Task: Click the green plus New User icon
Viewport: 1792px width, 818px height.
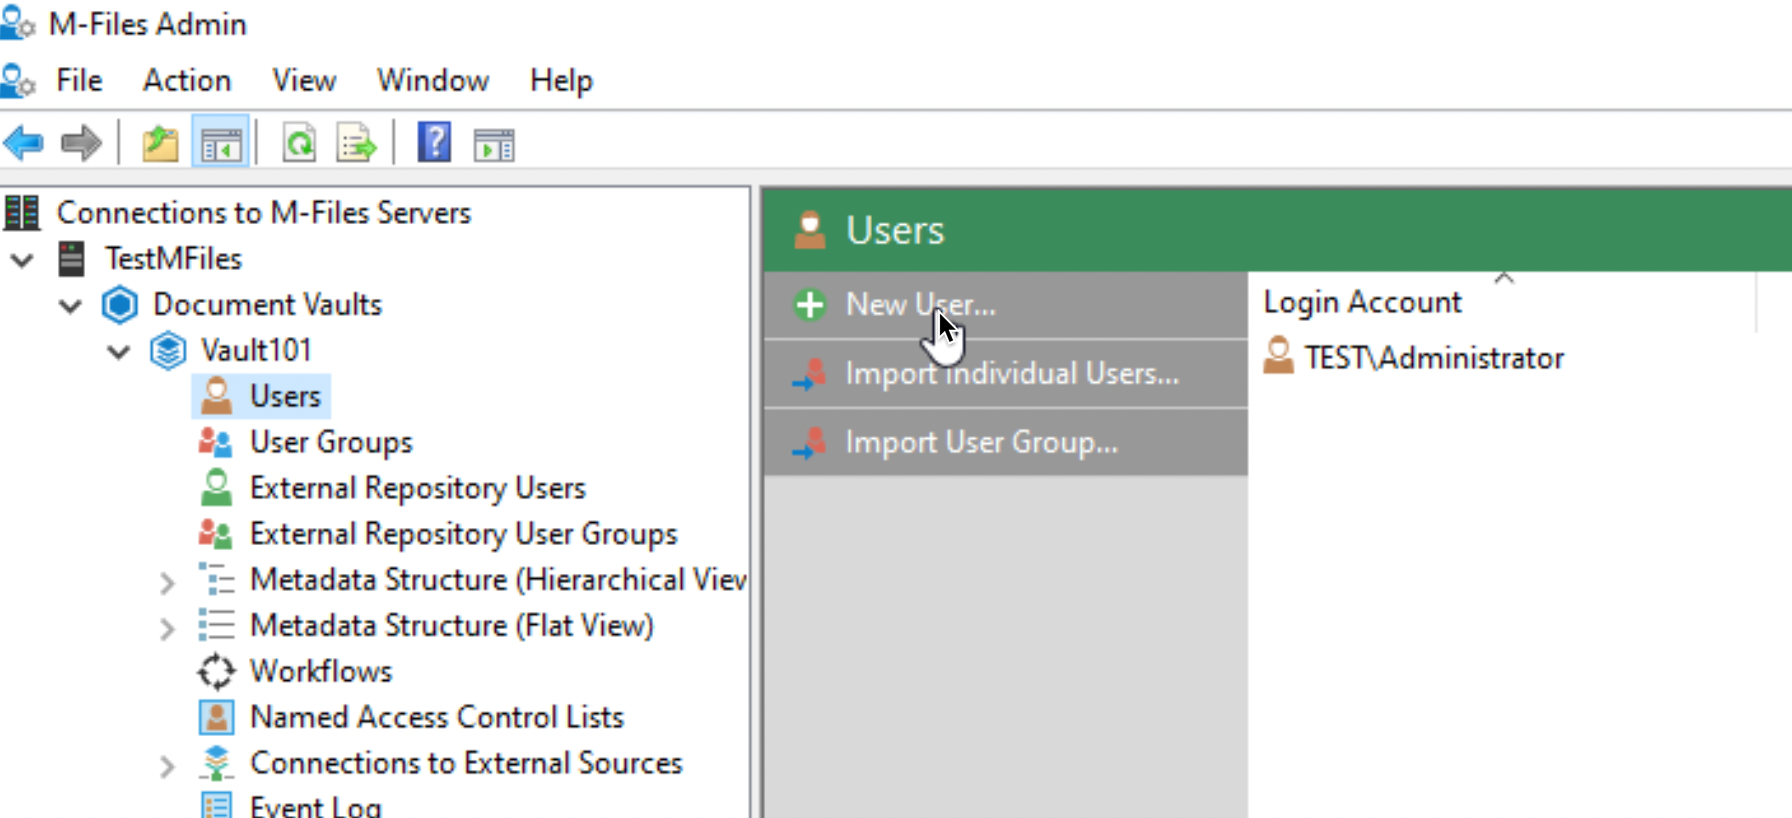Action: click(x=810, y=304)
